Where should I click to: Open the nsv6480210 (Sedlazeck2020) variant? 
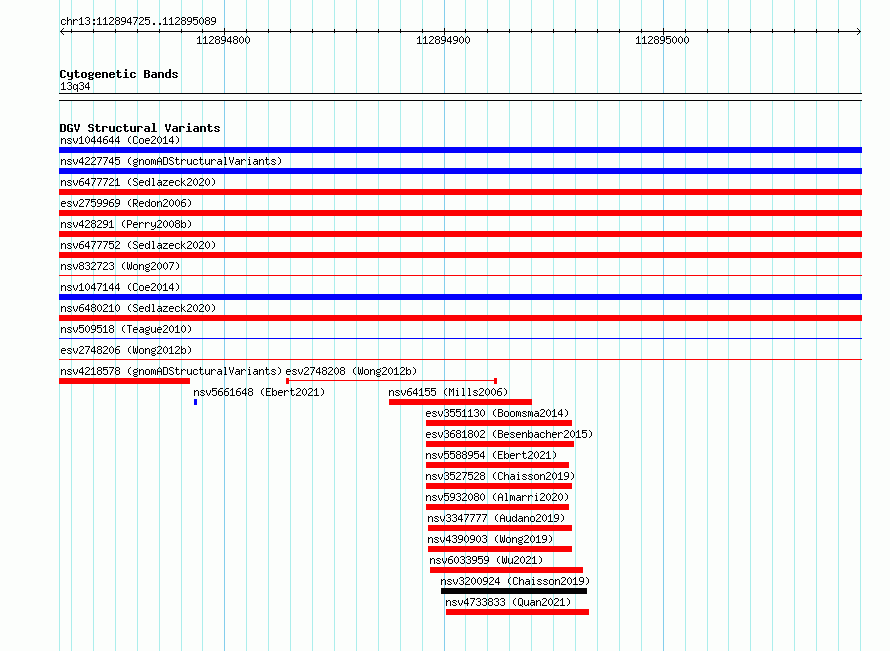point(138,308)
